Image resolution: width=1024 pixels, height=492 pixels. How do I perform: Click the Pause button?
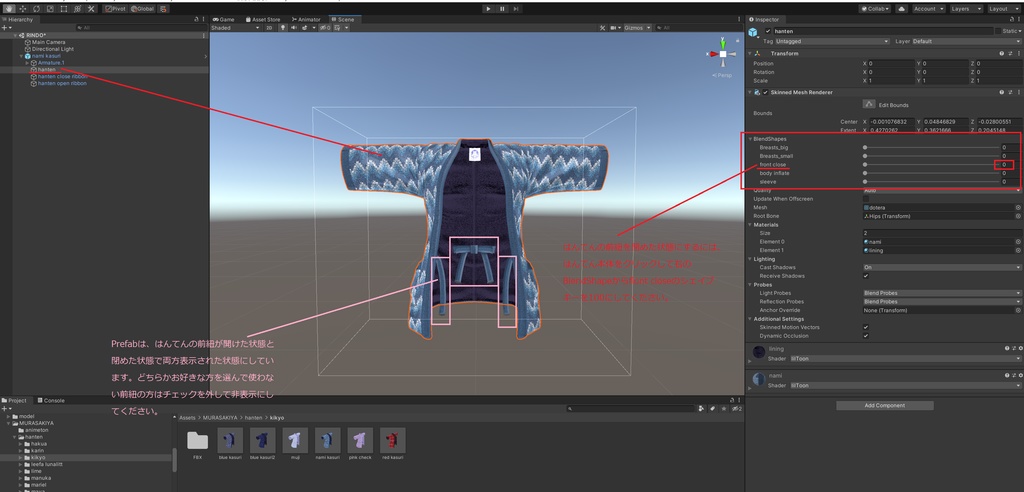[x=502, y=9]
